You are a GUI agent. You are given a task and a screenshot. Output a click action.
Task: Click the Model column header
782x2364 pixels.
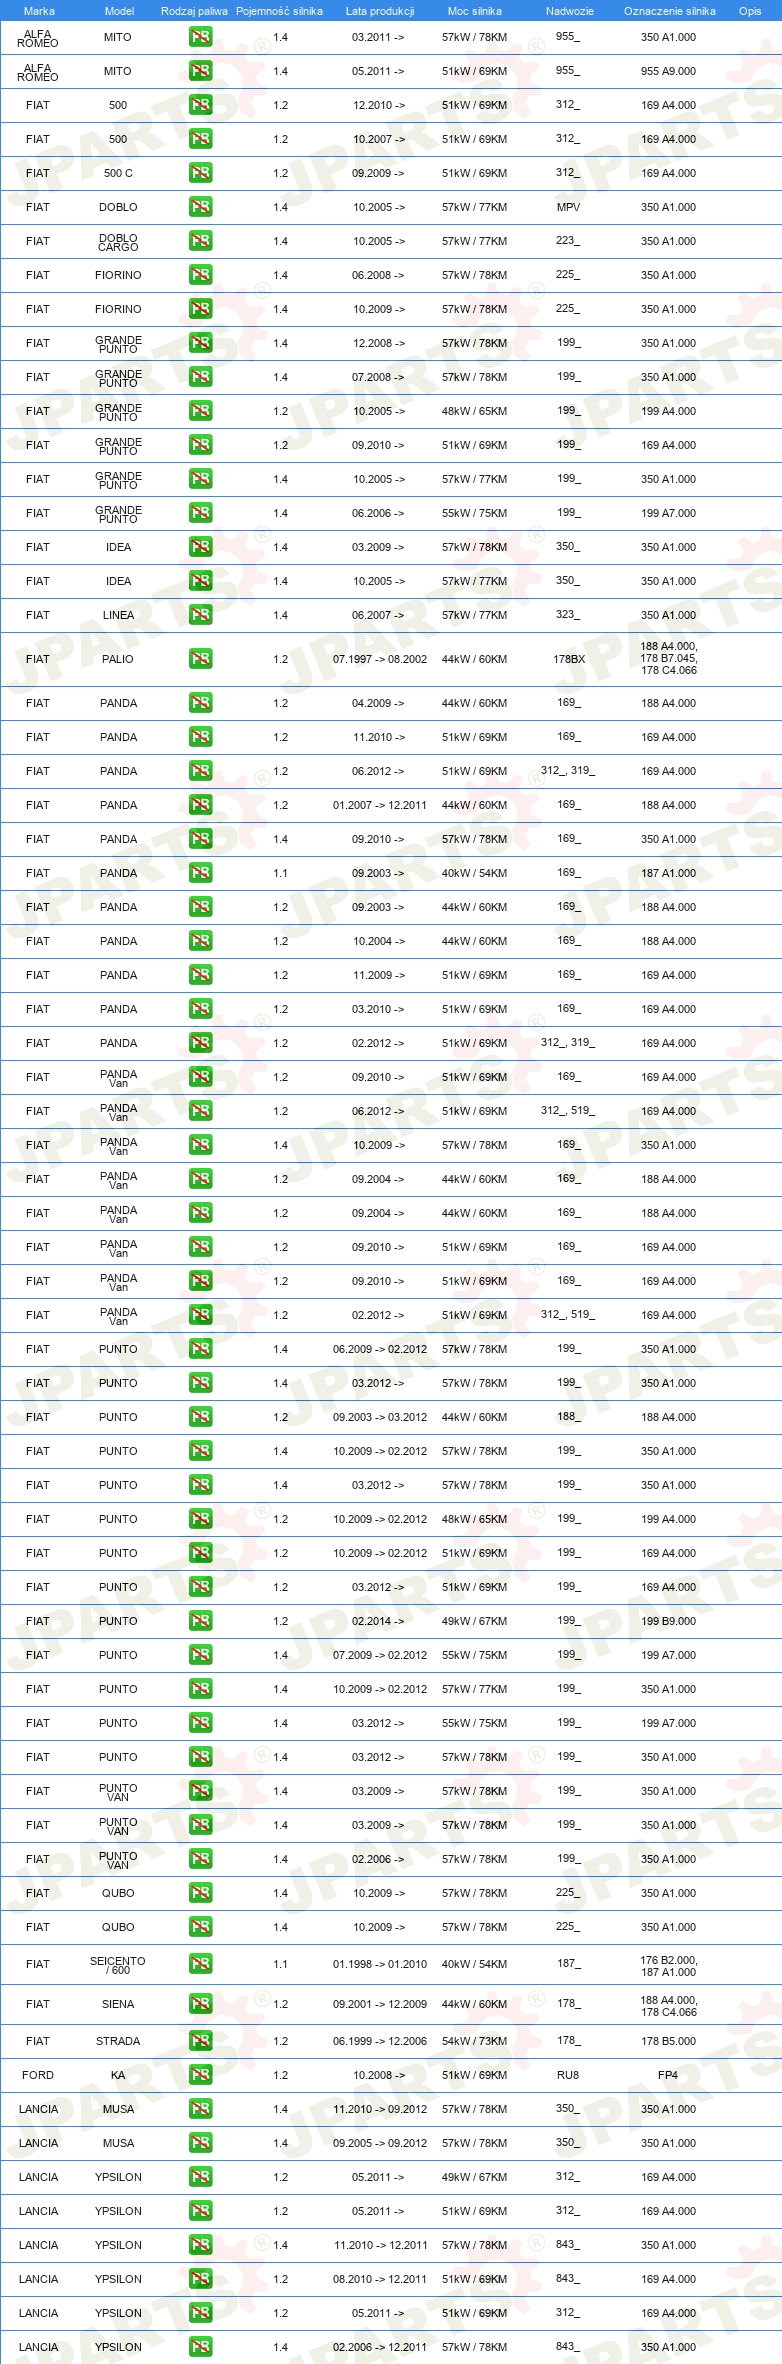point(119,11)
